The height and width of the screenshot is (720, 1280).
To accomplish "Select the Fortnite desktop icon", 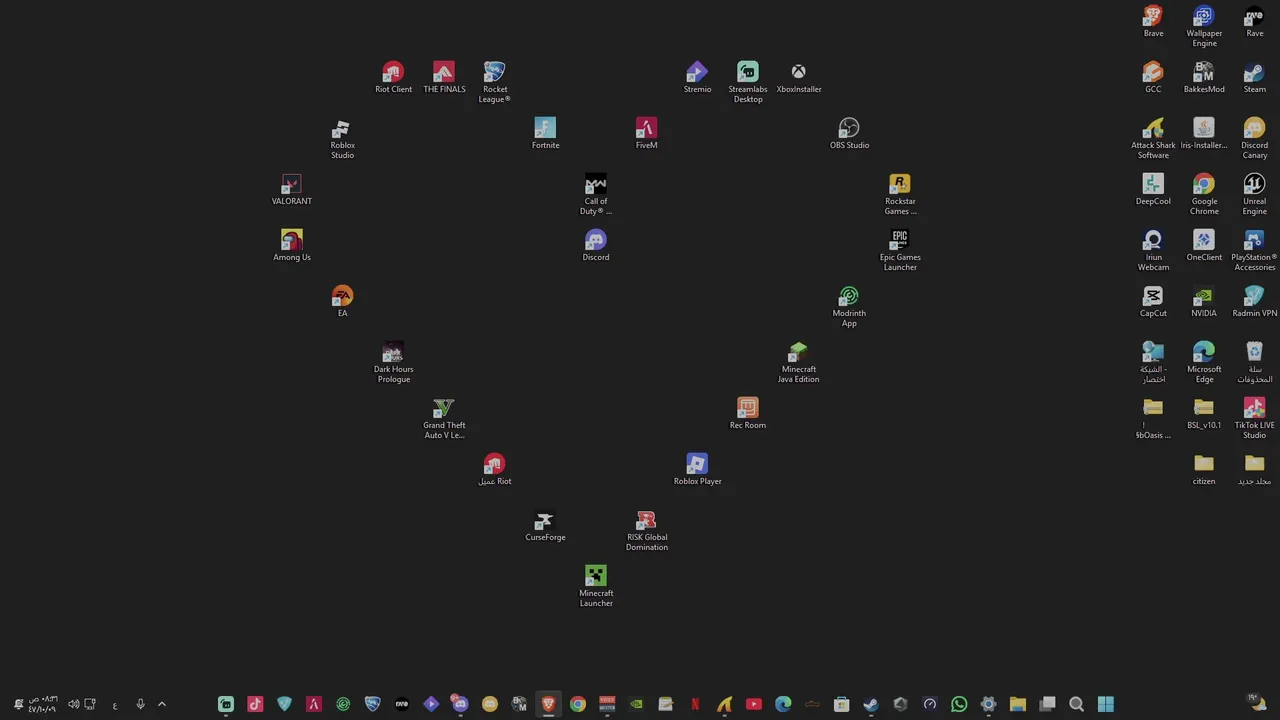I will 545,133.
